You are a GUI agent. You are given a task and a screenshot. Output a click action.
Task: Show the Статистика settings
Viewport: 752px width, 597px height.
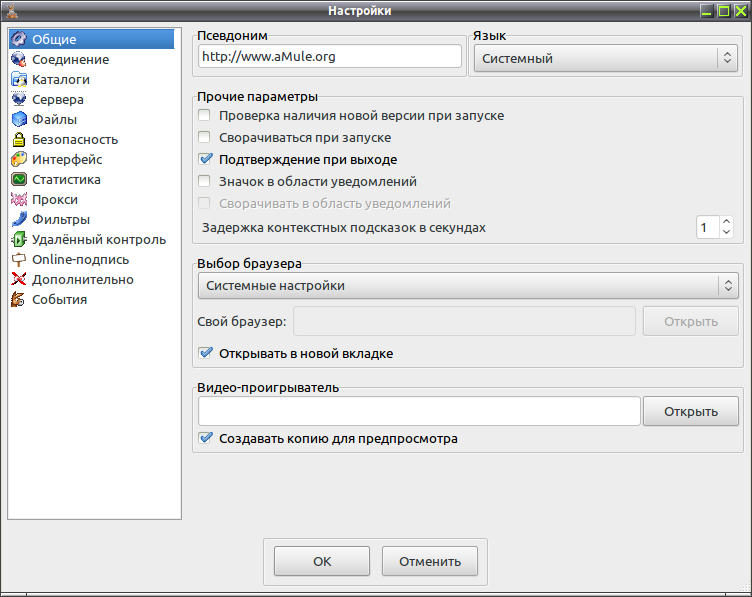[66, 180]
